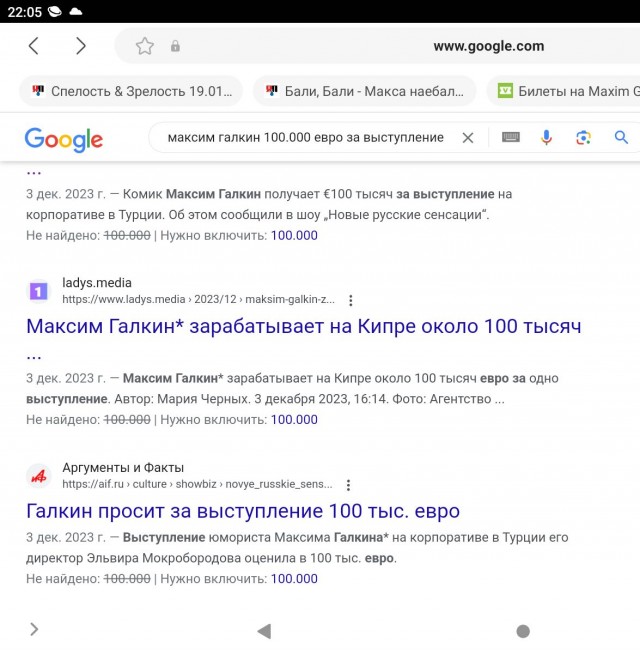
Task: Include 100.000 in the ladys.media result
Action: click(x=294, y=420)
